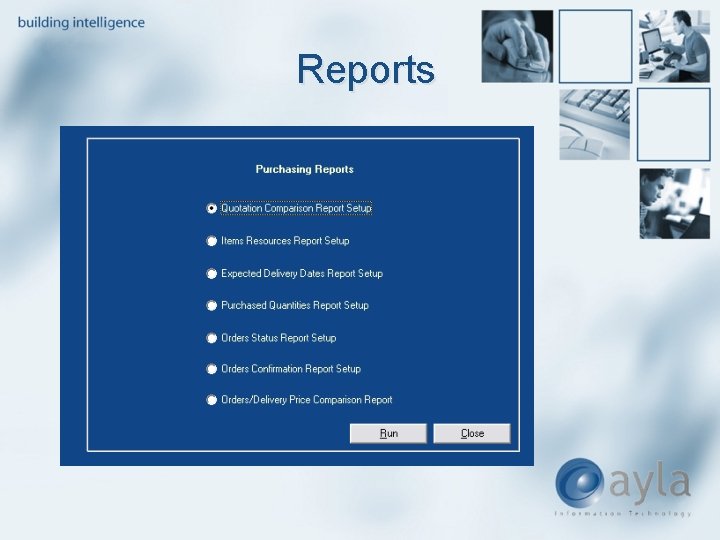Click the ayla logo
720x540 pixels.
pos(623,487)
